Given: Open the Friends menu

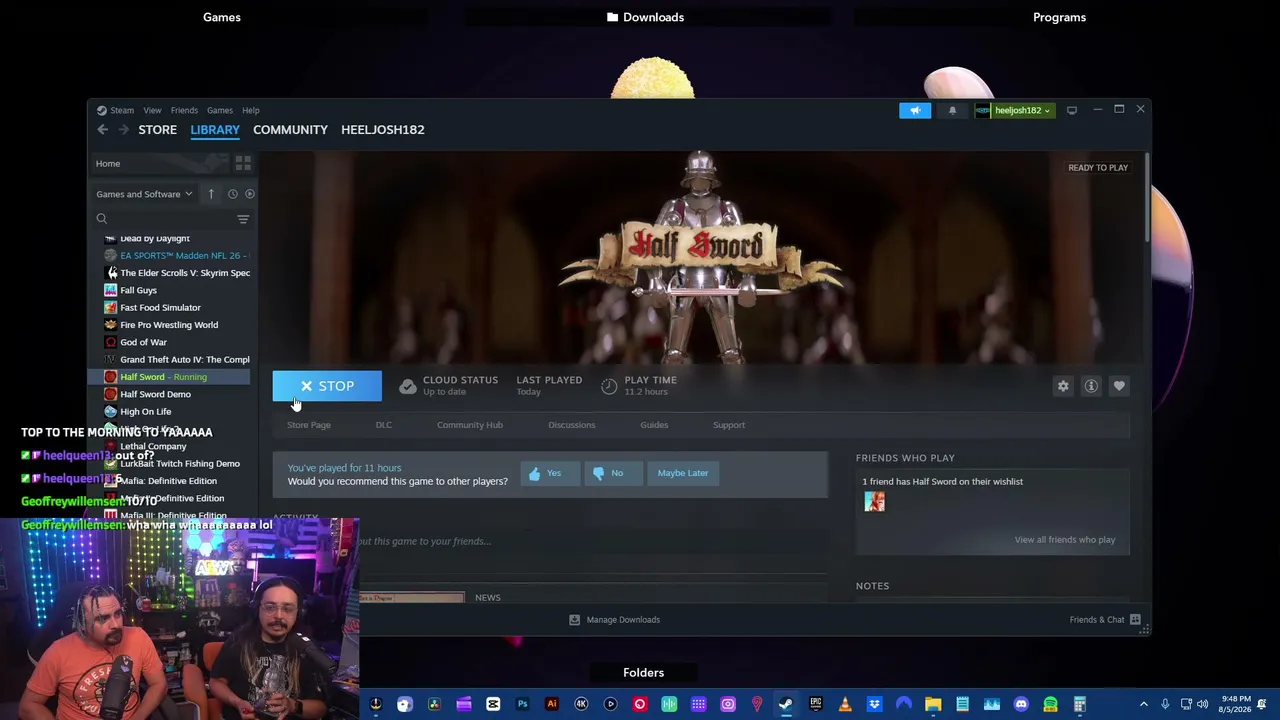Looking at the screenshot, I should [184, 111].
